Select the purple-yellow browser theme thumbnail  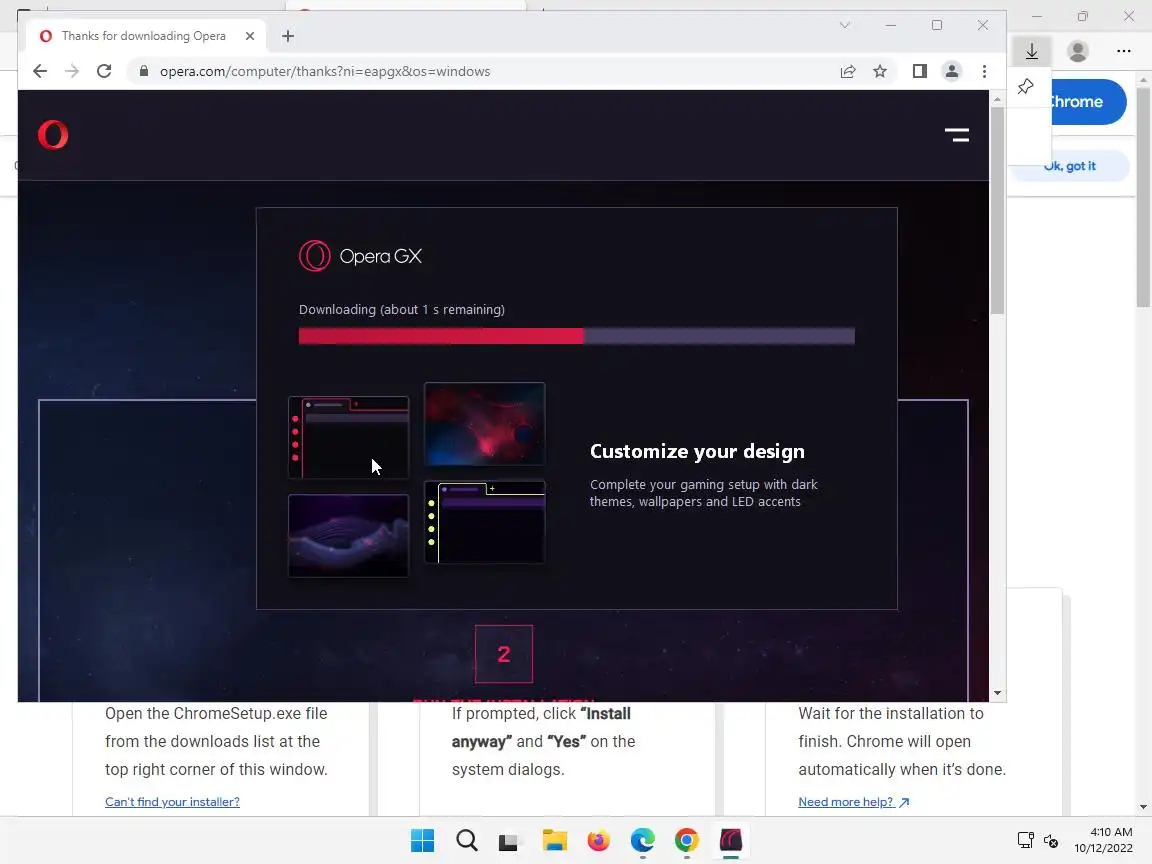pyautogui.click(x=485, y=522)
